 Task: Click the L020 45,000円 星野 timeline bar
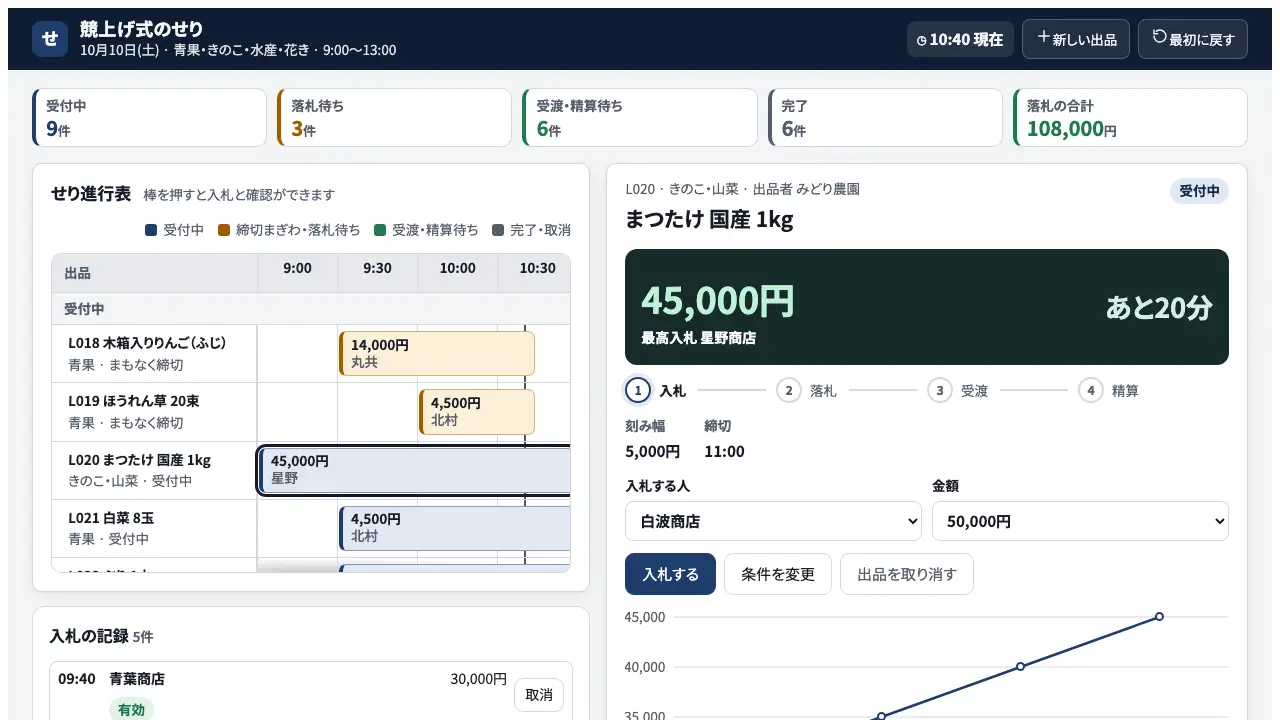(x=414, y=470)
